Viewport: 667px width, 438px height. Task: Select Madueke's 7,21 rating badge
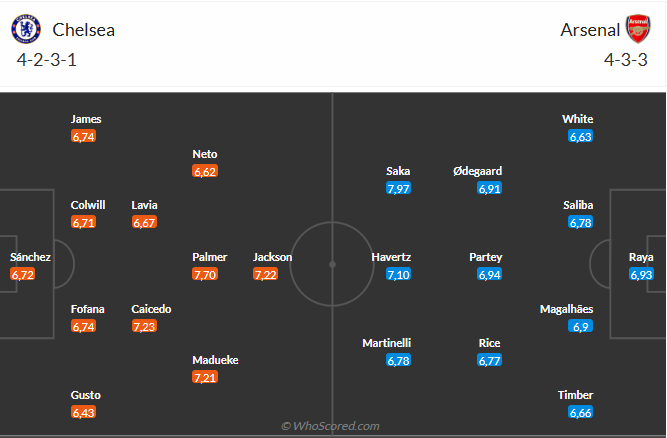(204, 377)
